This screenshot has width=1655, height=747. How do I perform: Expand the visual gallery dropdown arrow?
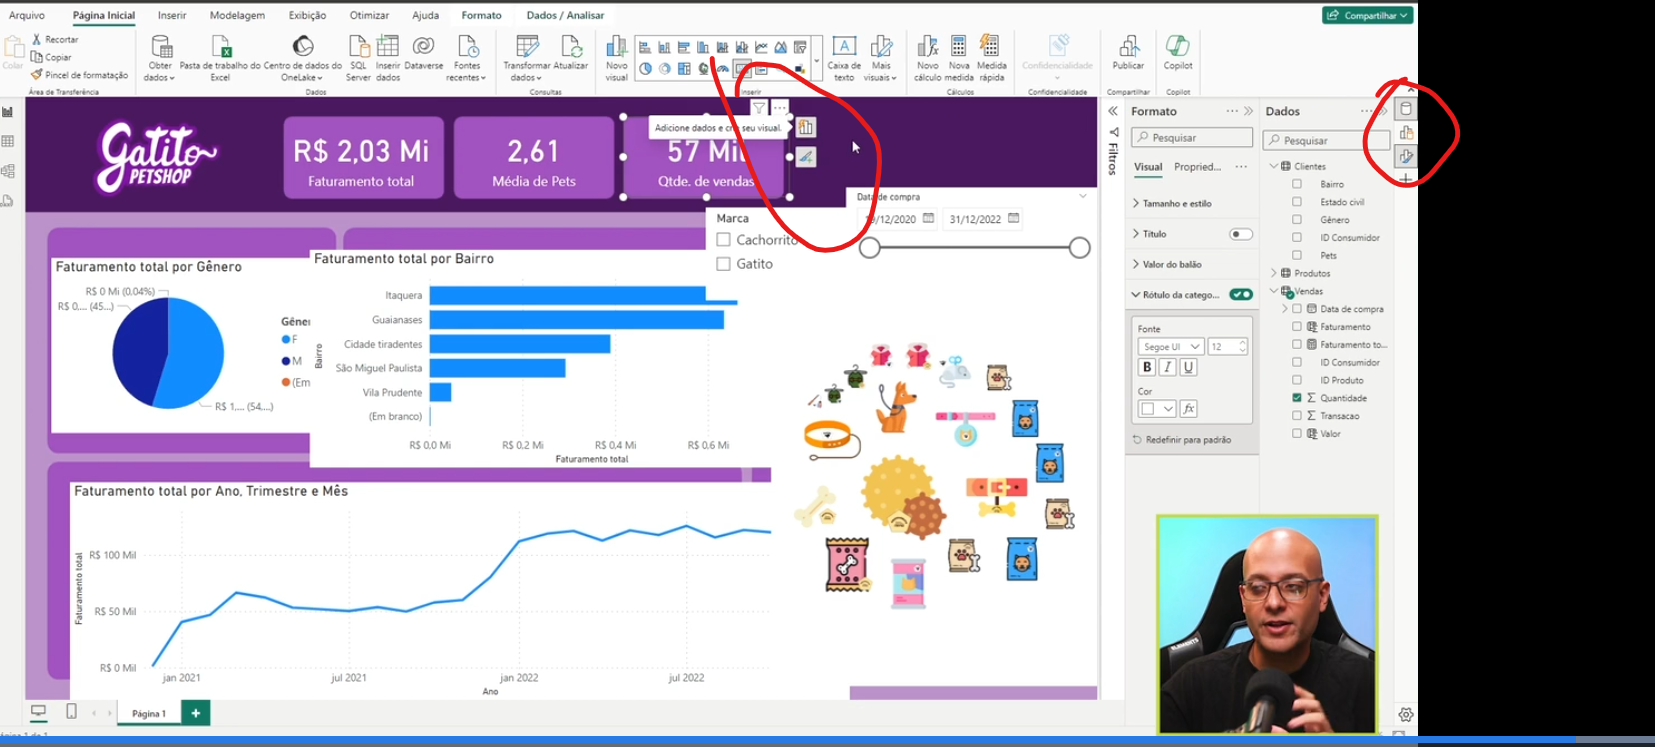pyautogui.click(x=816, y=60)
